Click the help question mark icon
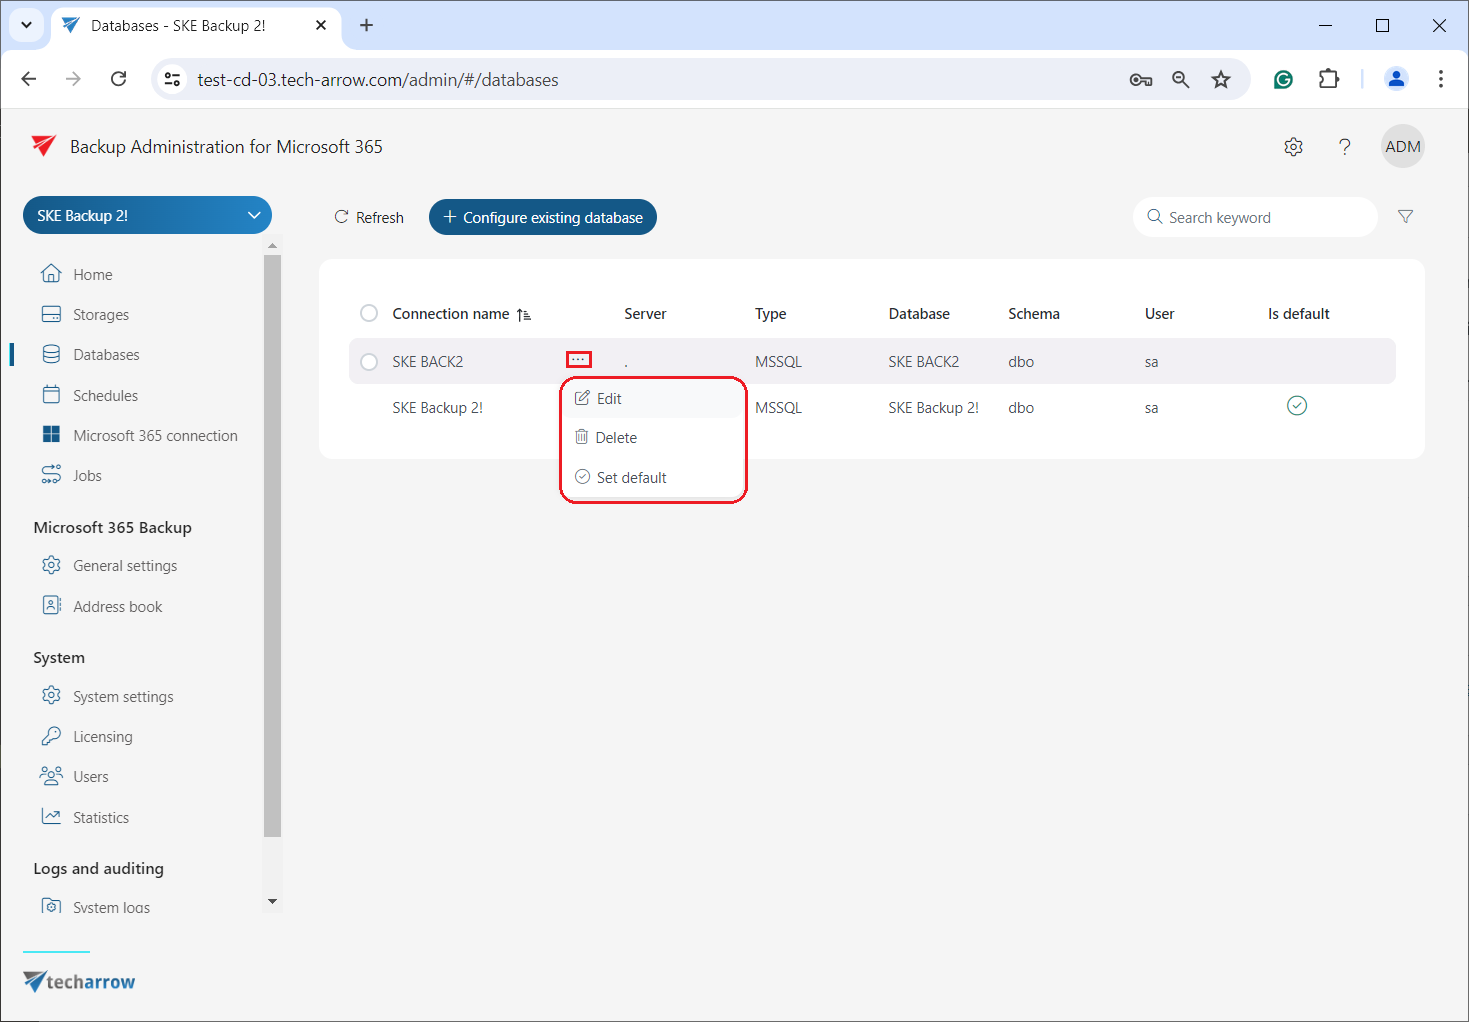The image size is (1469, 1022). tap(1344, 147)
